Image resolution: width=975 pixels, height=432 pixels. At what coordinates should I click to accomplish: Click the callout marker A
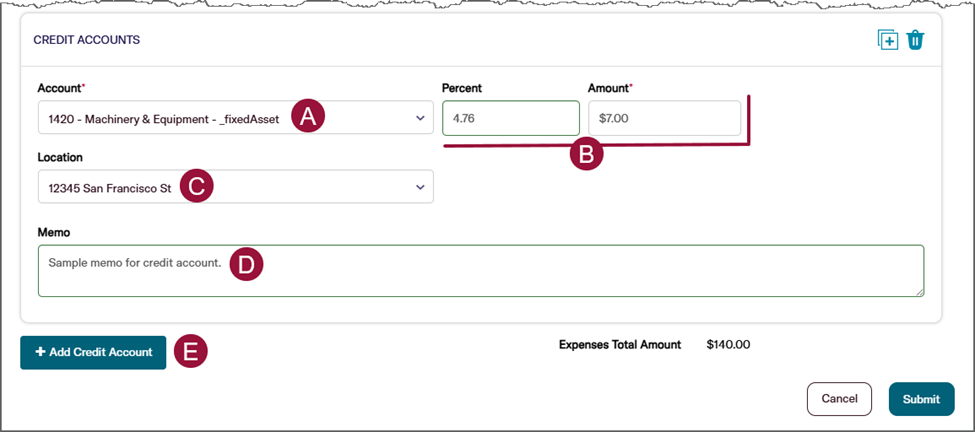[308, 116]
